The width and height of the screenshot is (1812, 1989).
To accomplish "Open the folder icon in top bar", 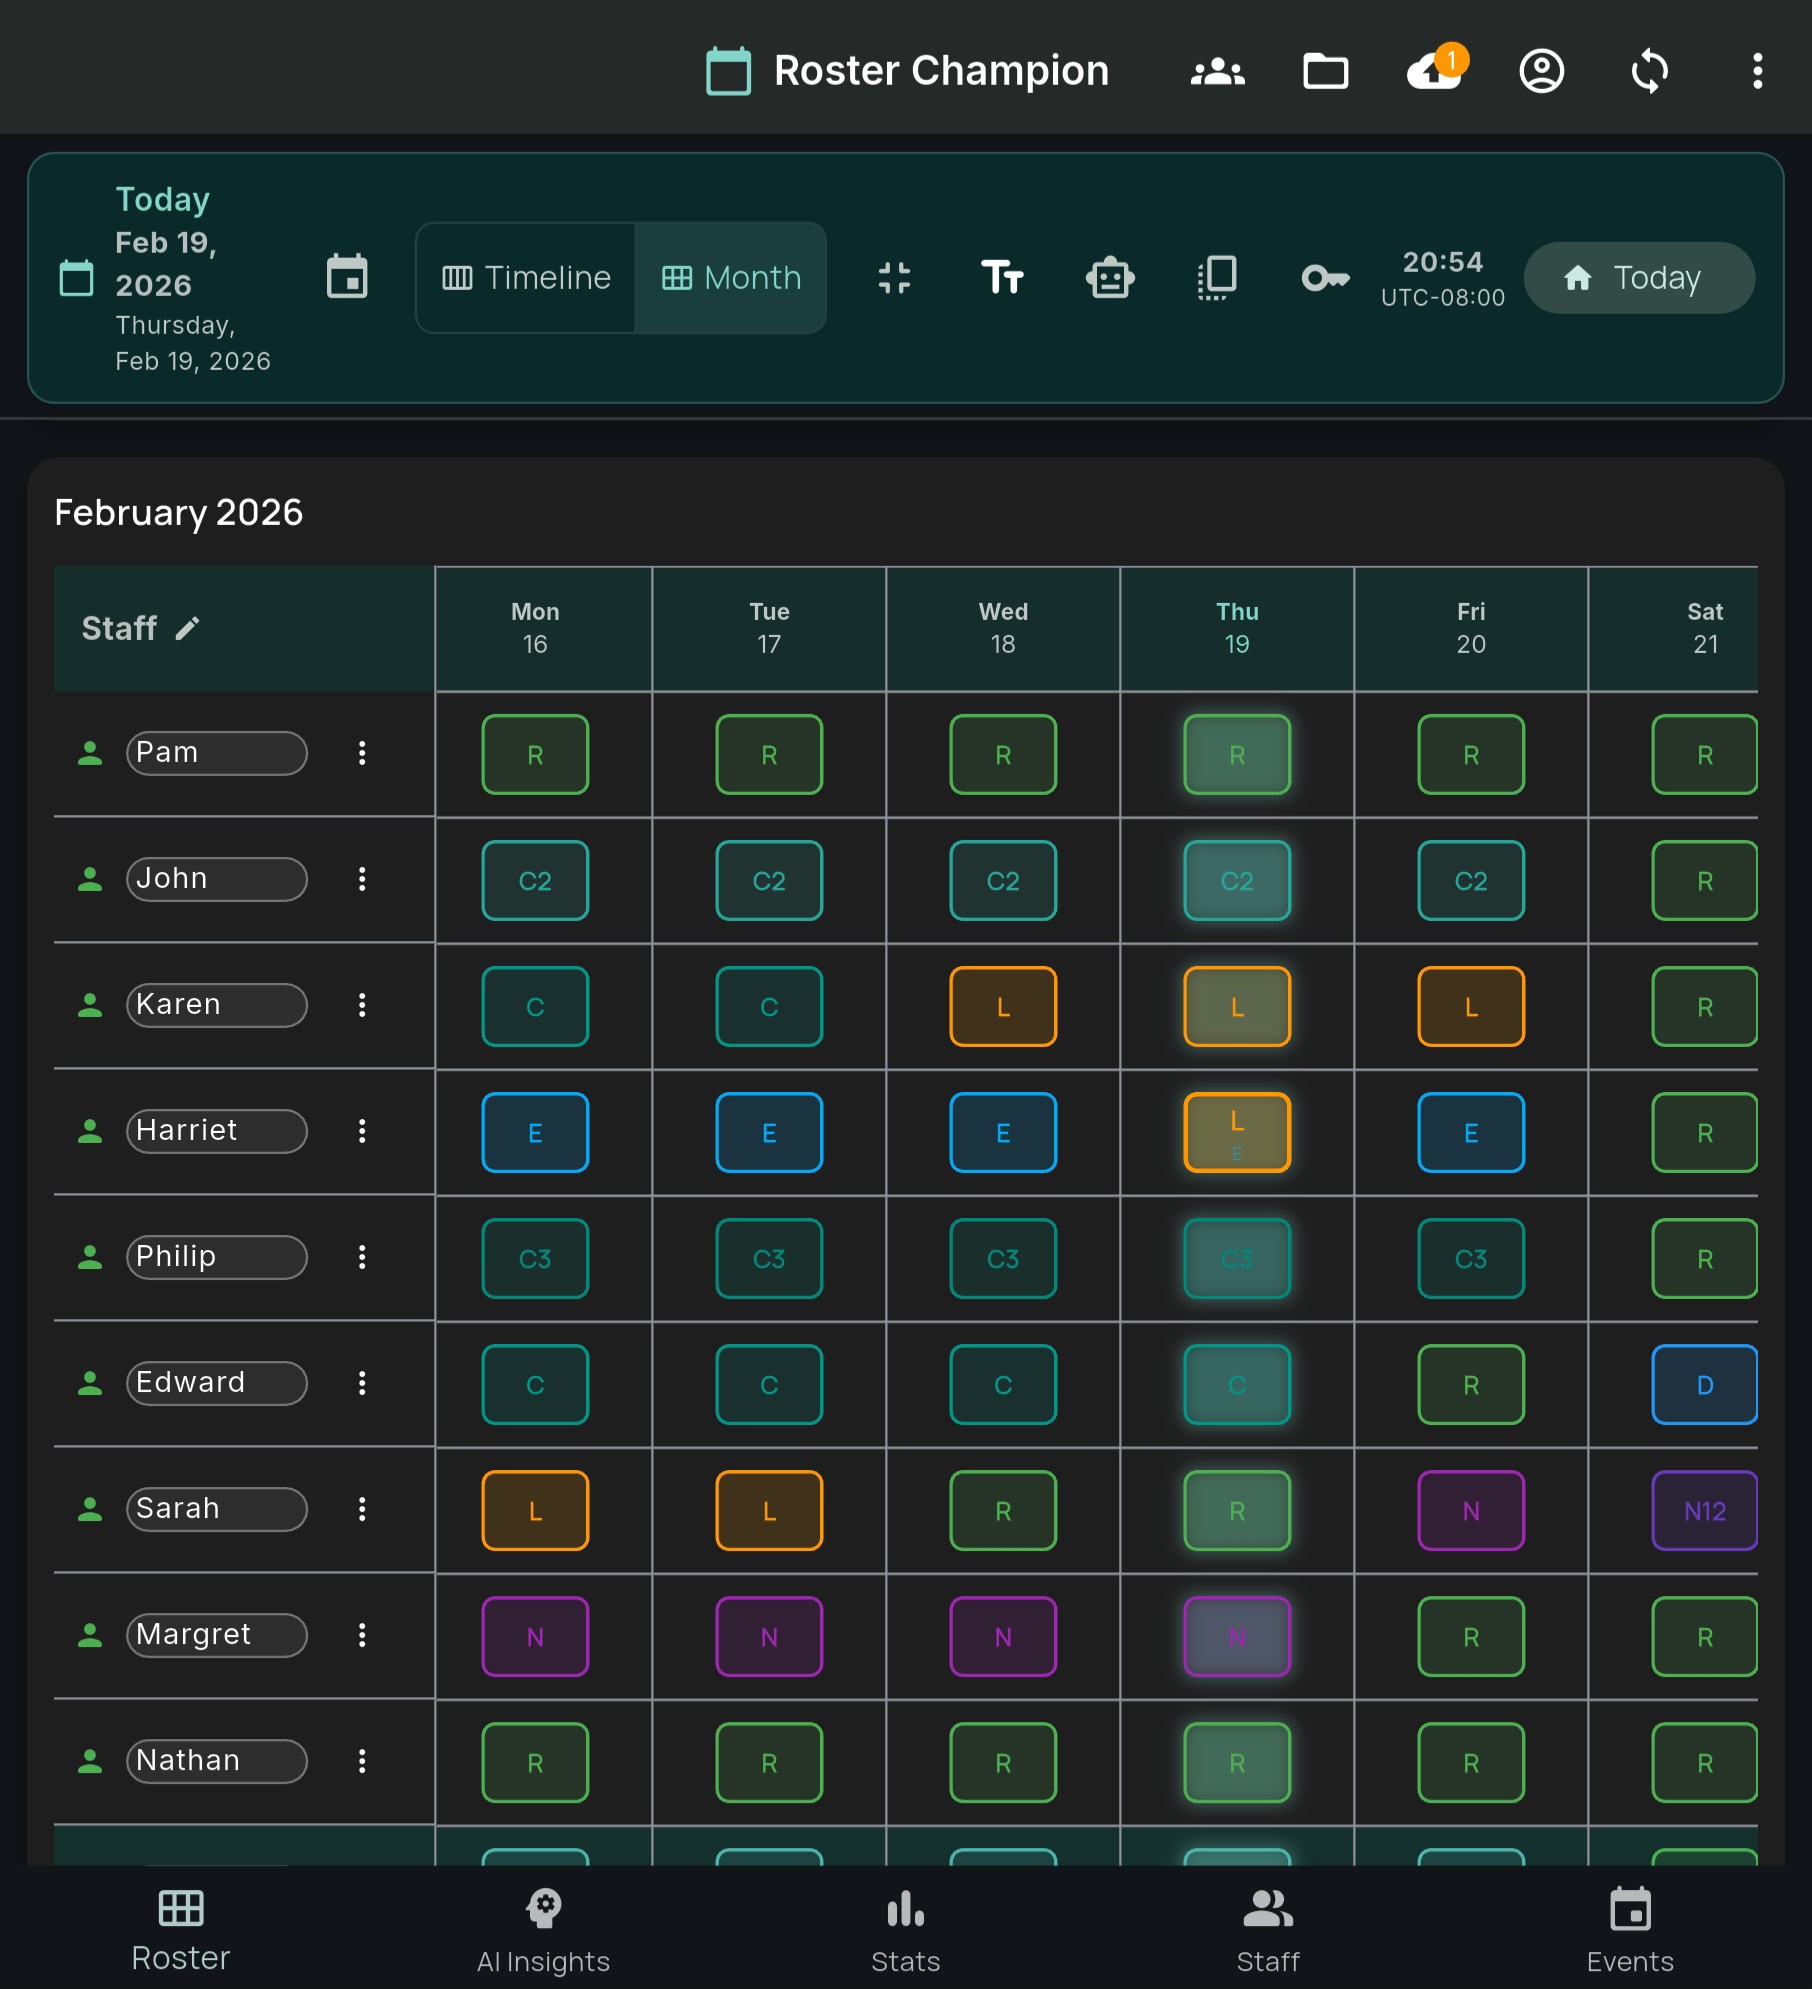I will pyautogui.click(x=1325, y=71).
